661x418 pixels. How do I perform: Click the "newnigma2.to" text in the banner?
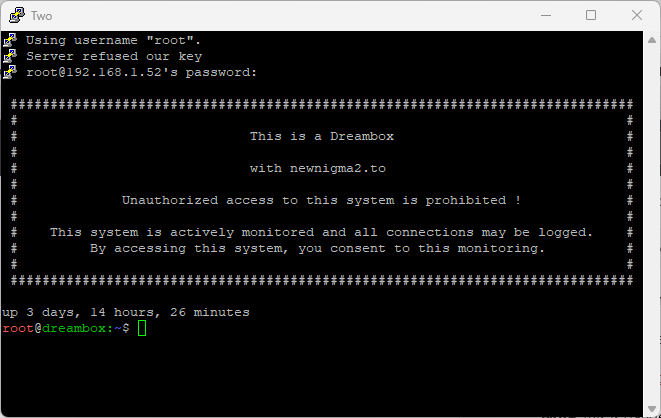(x=338, y=169)
